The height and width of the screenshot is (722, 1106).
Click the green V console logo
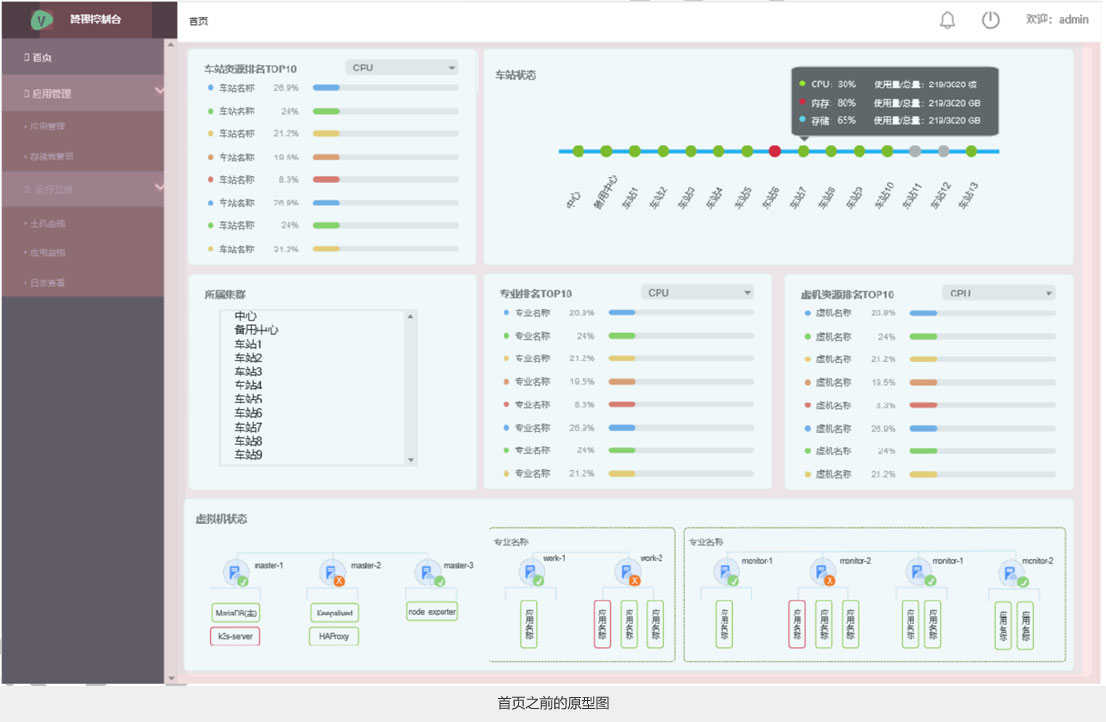tap(41, 19)
